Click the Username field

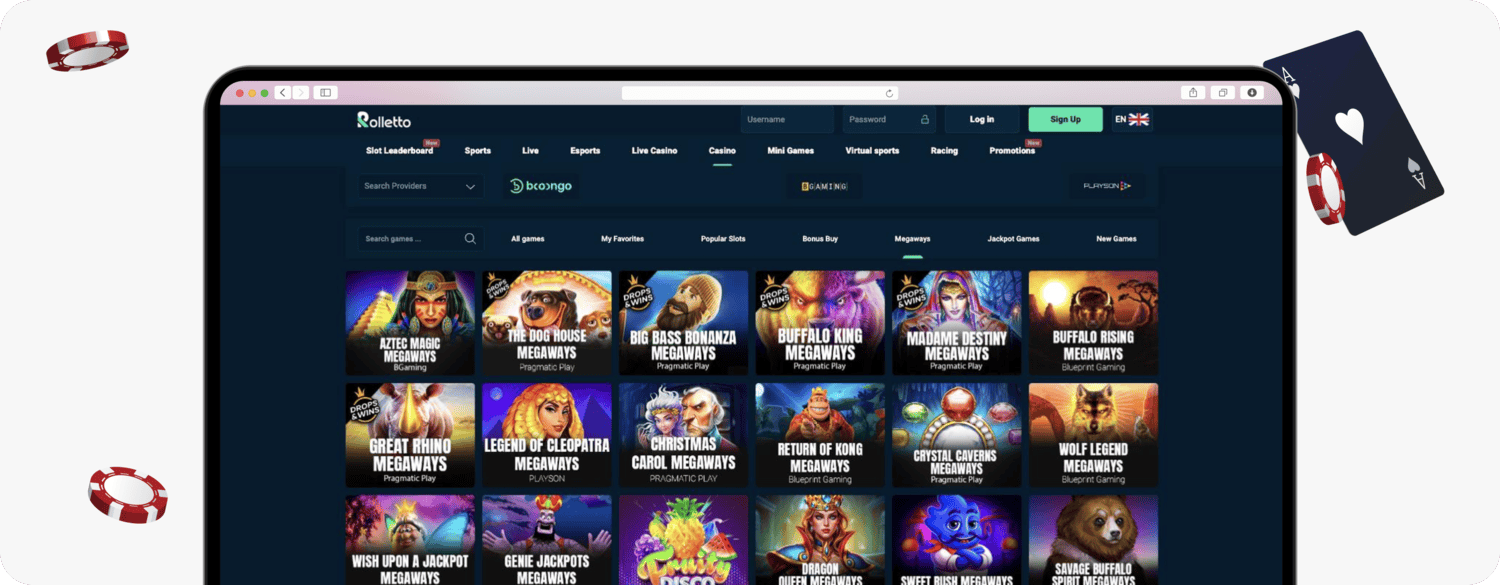(787, 120)
